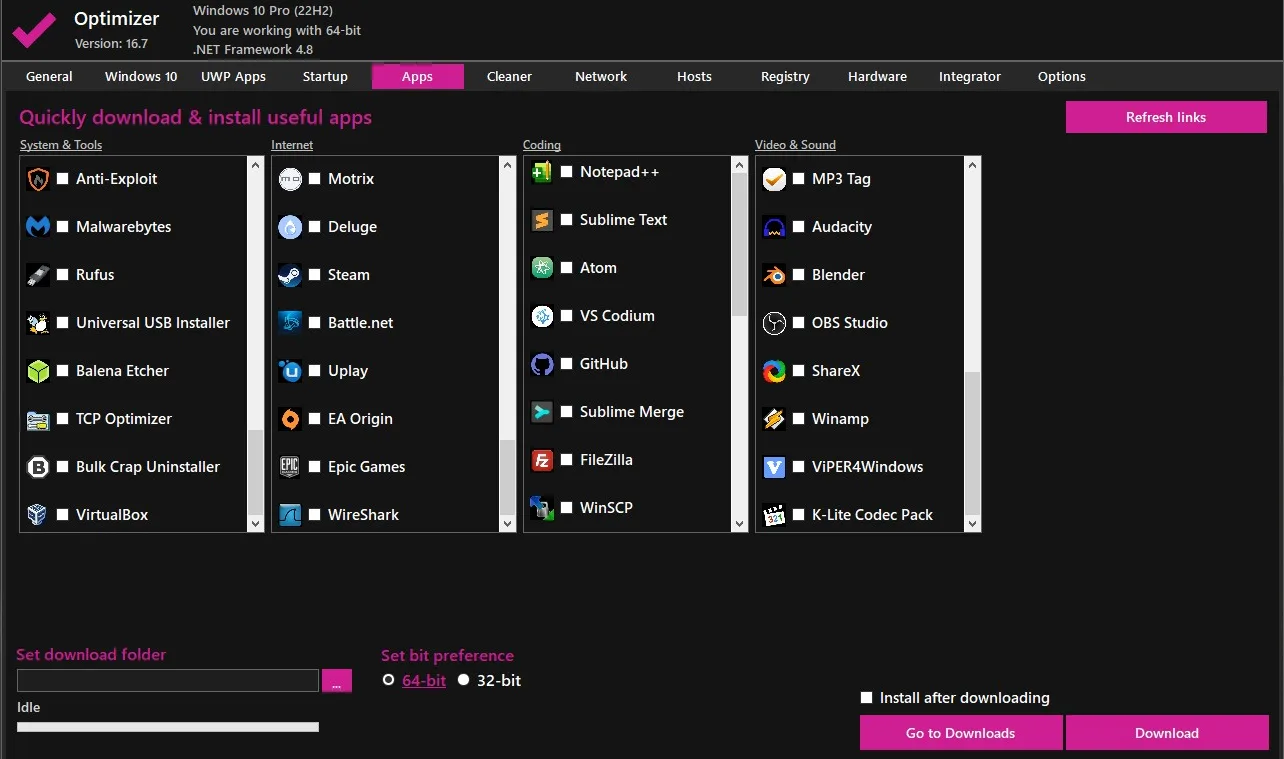Image resolution: width=1284 pixels, height=759 pixels.
Task: Open the UWP Apps tab
Action: (233, 77)
